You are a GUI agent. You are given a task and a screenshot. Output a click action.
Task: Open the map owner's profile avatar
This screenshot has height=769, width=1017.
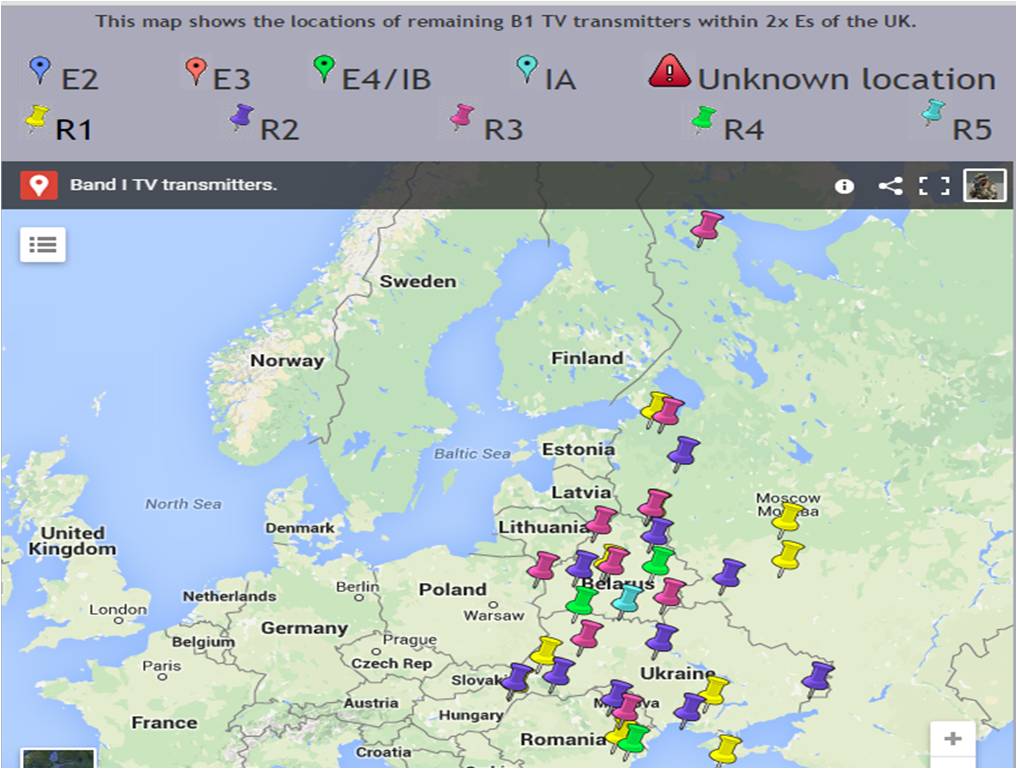(x=985, y=185)
